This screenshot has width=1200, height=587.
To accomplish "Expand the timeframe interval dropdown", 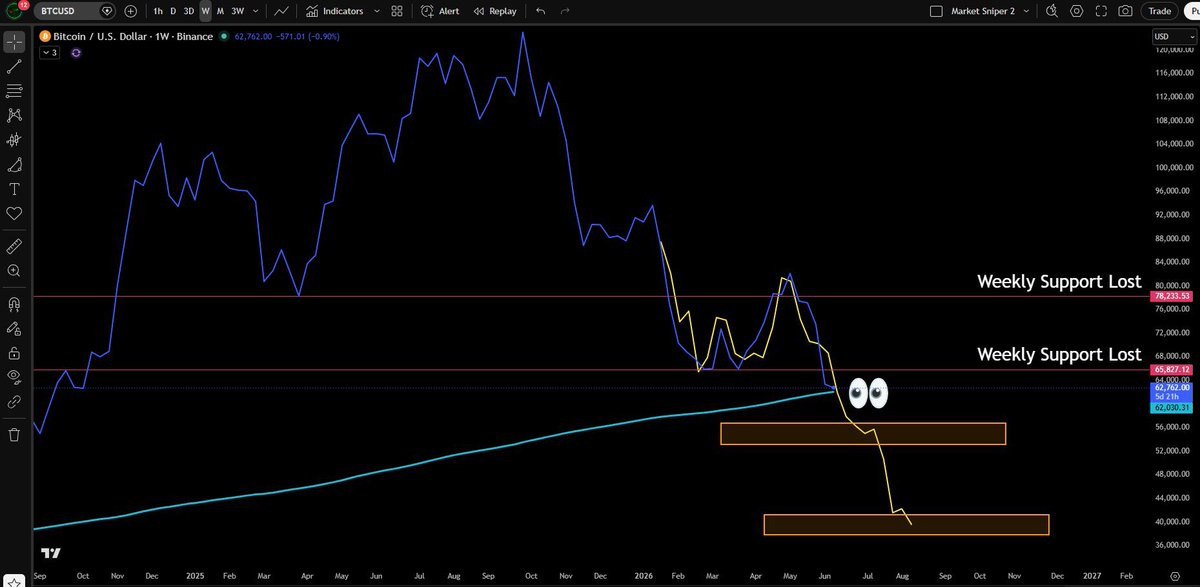I will click(x=257, y=11).
